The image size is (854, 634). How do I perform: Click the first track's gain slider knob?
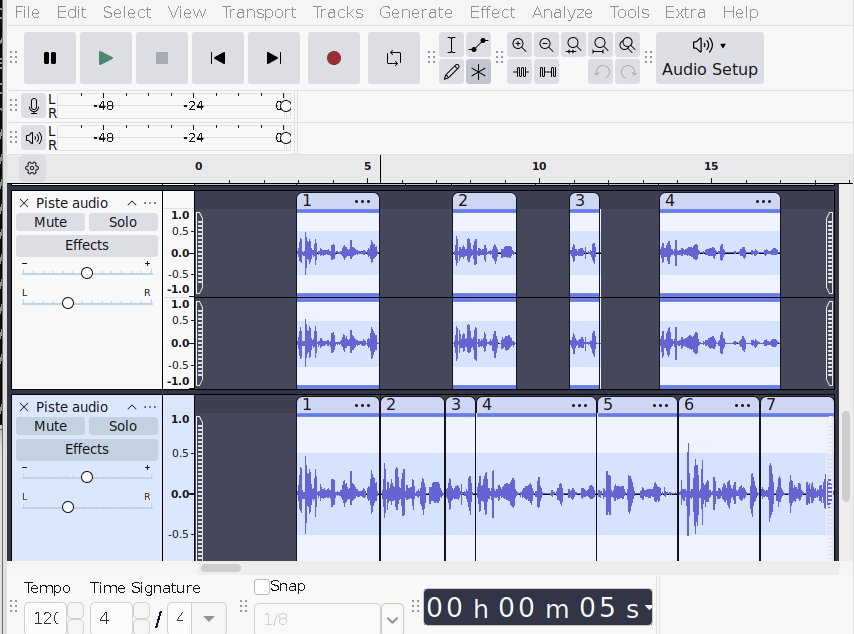(87, 273)
